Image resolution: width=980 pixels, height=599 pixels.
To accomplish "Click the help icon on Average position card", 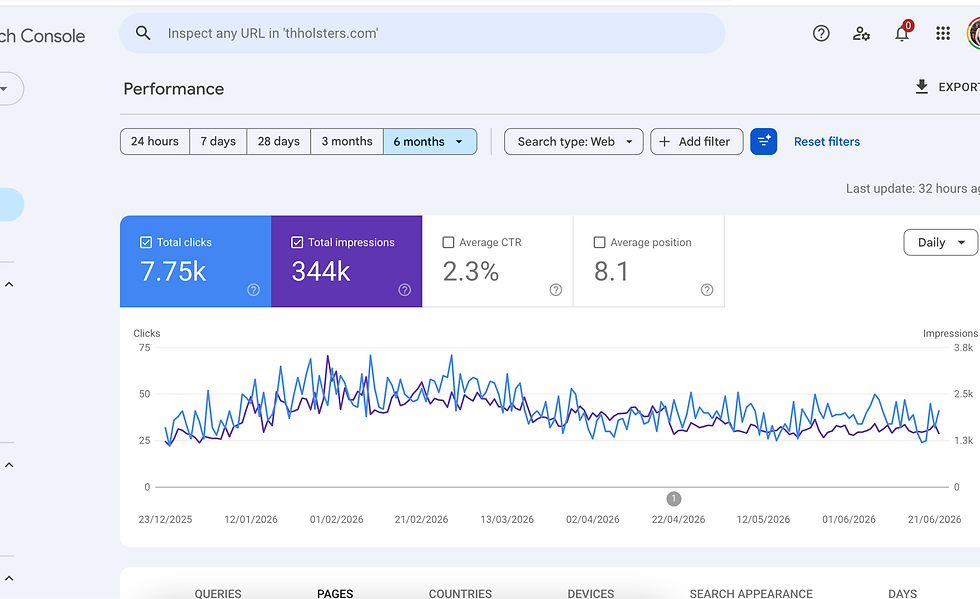I will click(x=707, y=289).
